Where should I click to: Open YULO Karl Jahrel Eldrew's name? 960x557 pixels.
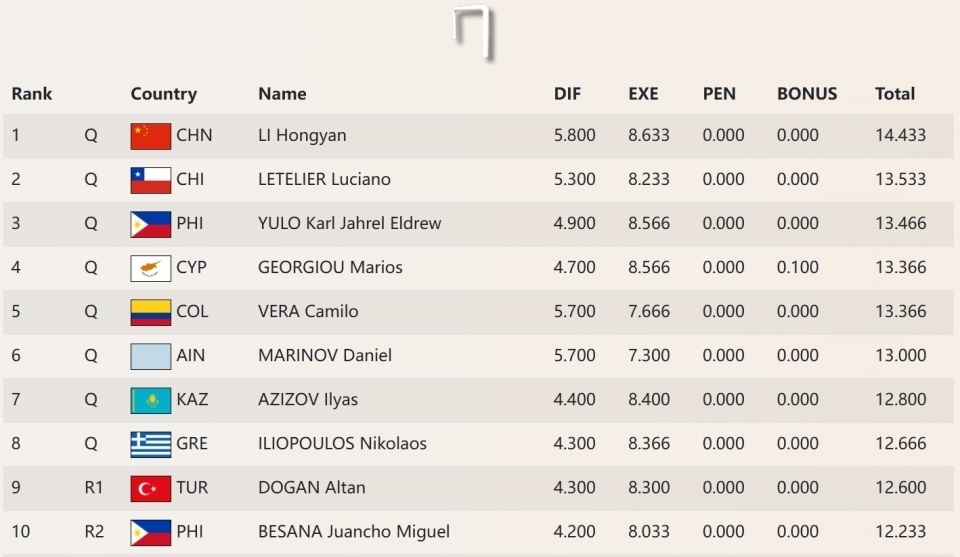(349, 224)
